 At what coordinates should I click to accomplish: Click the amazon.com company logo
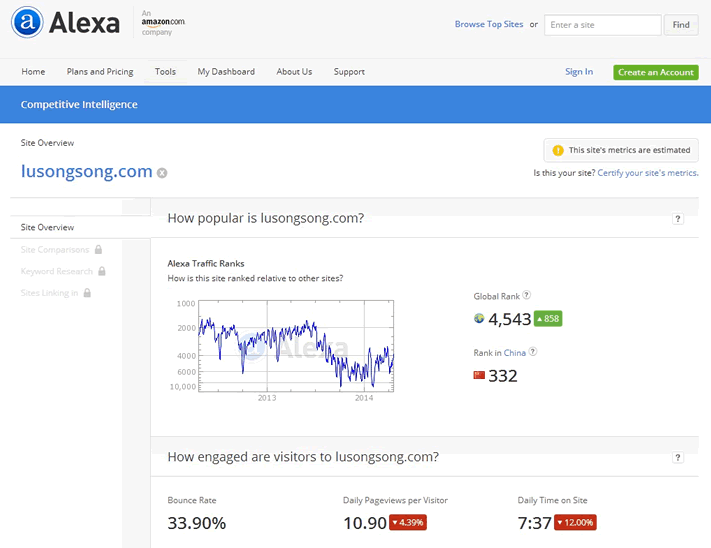click(x=163, y=22)
